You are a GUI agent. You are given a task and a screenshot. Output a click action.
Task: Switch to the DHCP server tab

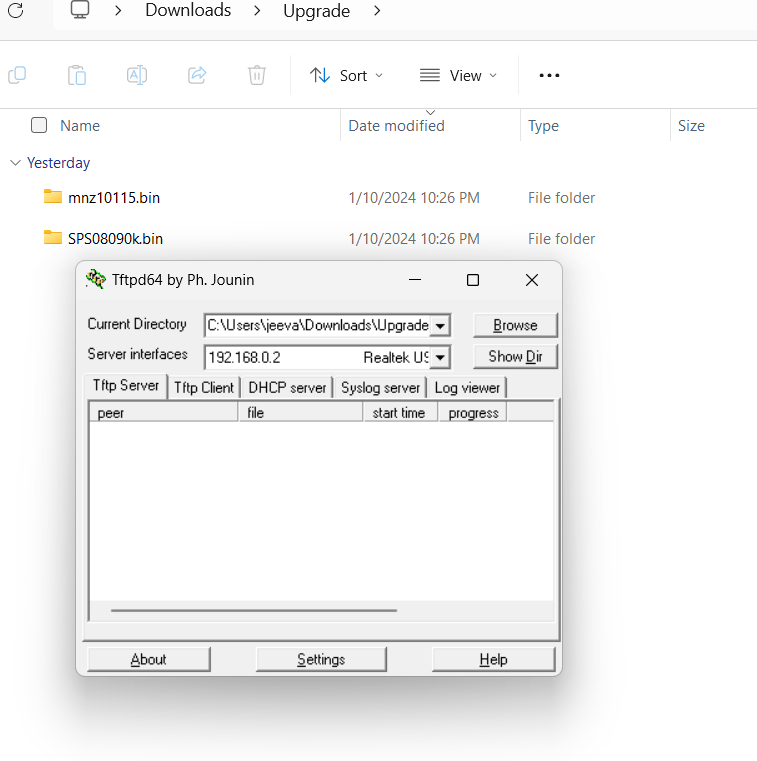coord(287,387)
